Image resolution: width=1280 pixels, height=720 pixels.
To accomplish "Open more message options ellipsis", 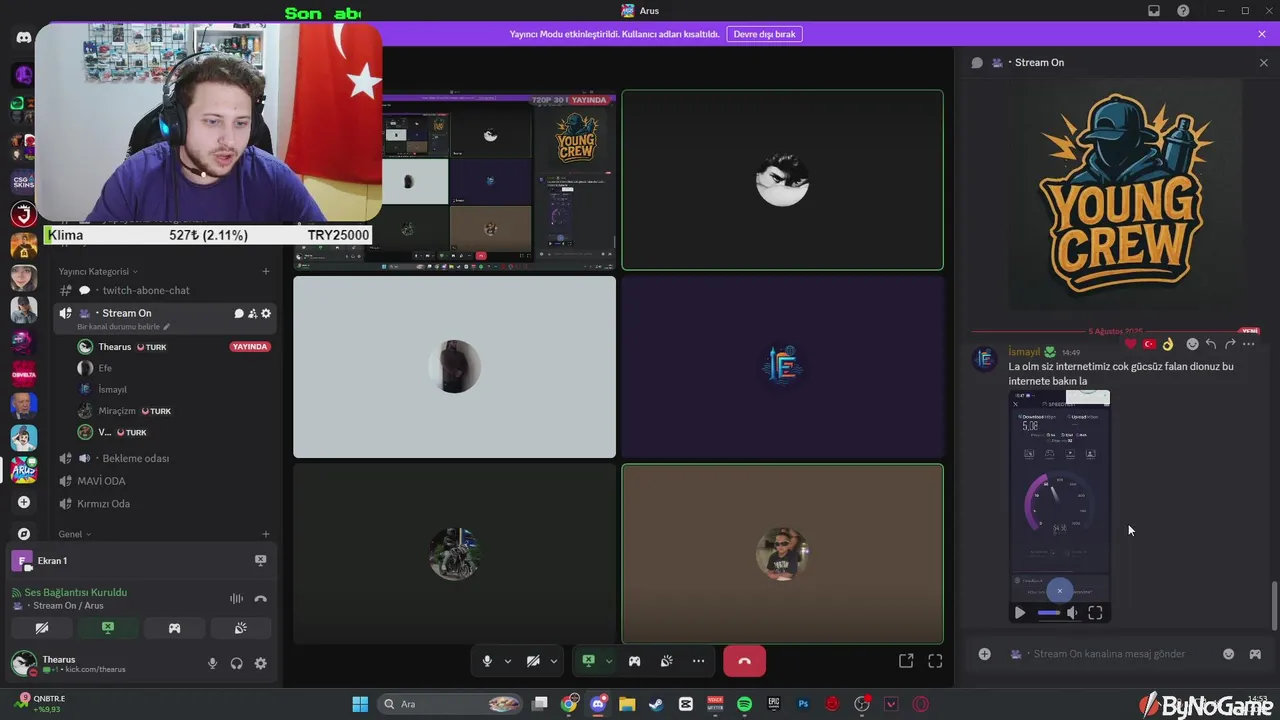I will tap(1248, 344).
